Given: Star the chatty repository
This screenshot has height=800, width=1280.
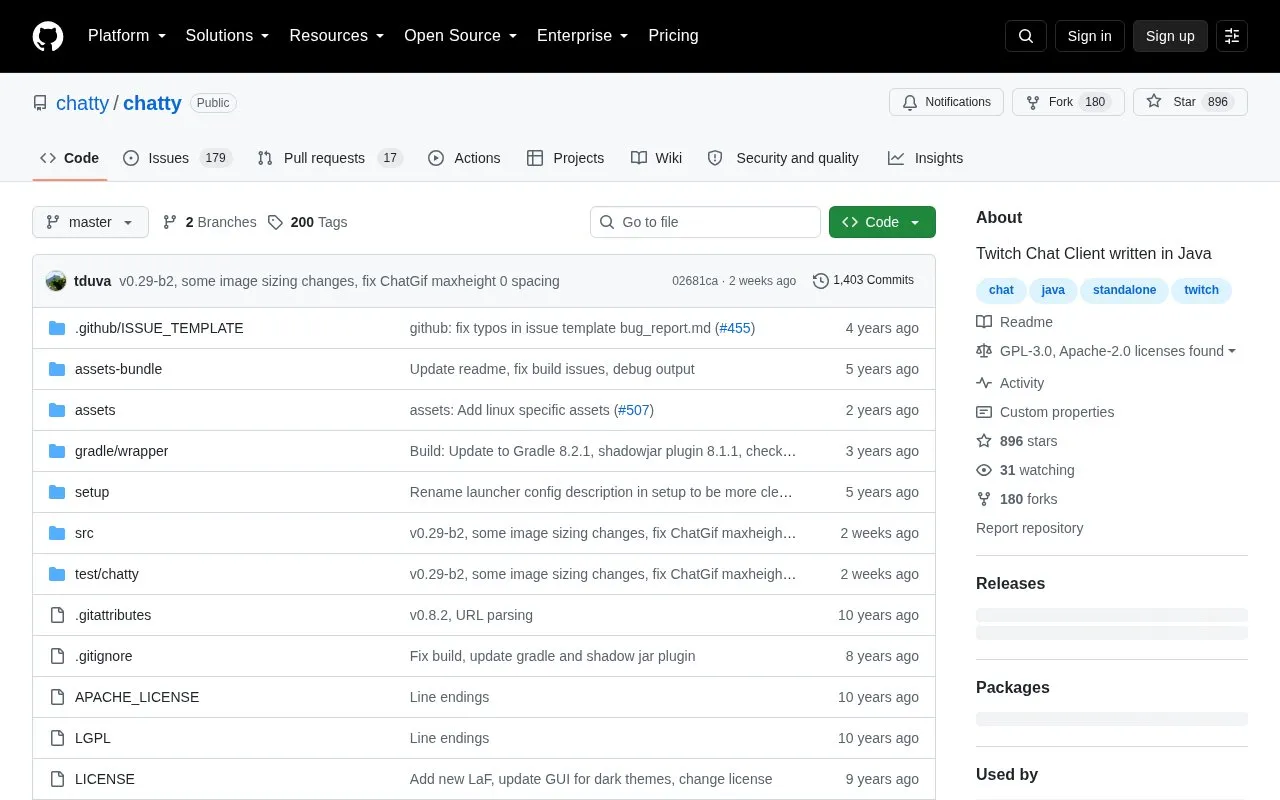Looking at the screenshot, I should click(1190, 102).
